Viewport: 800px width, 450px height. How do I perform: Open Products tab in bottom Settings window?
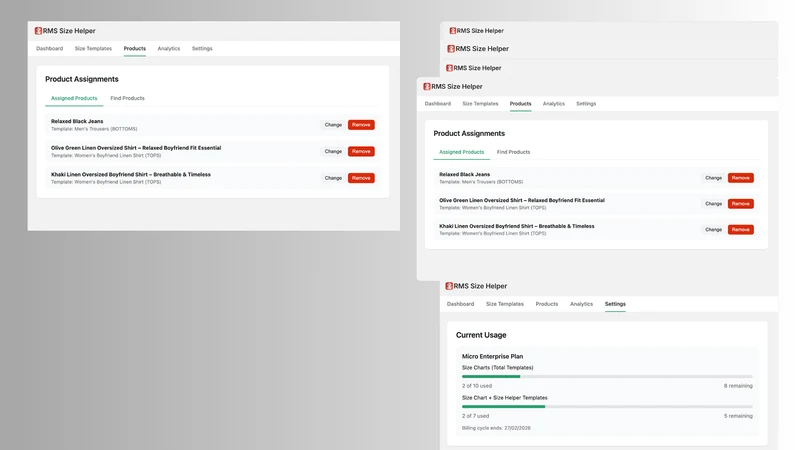pos(546,304)
